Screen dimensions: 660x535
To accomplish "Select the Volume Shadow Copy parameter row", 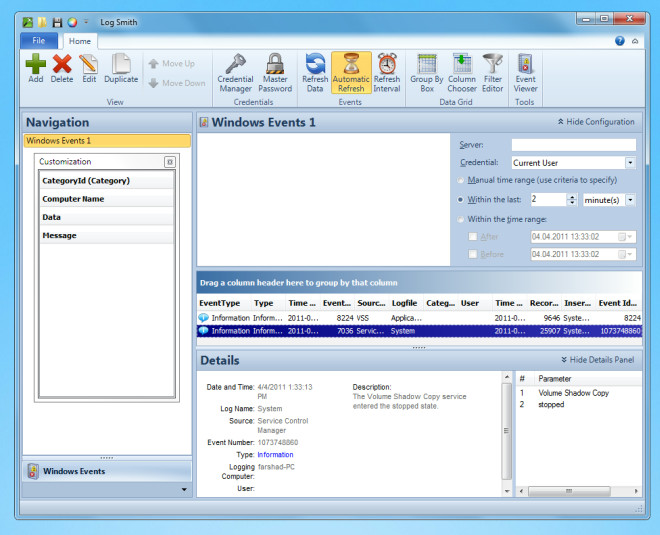I will pos(579,393).
